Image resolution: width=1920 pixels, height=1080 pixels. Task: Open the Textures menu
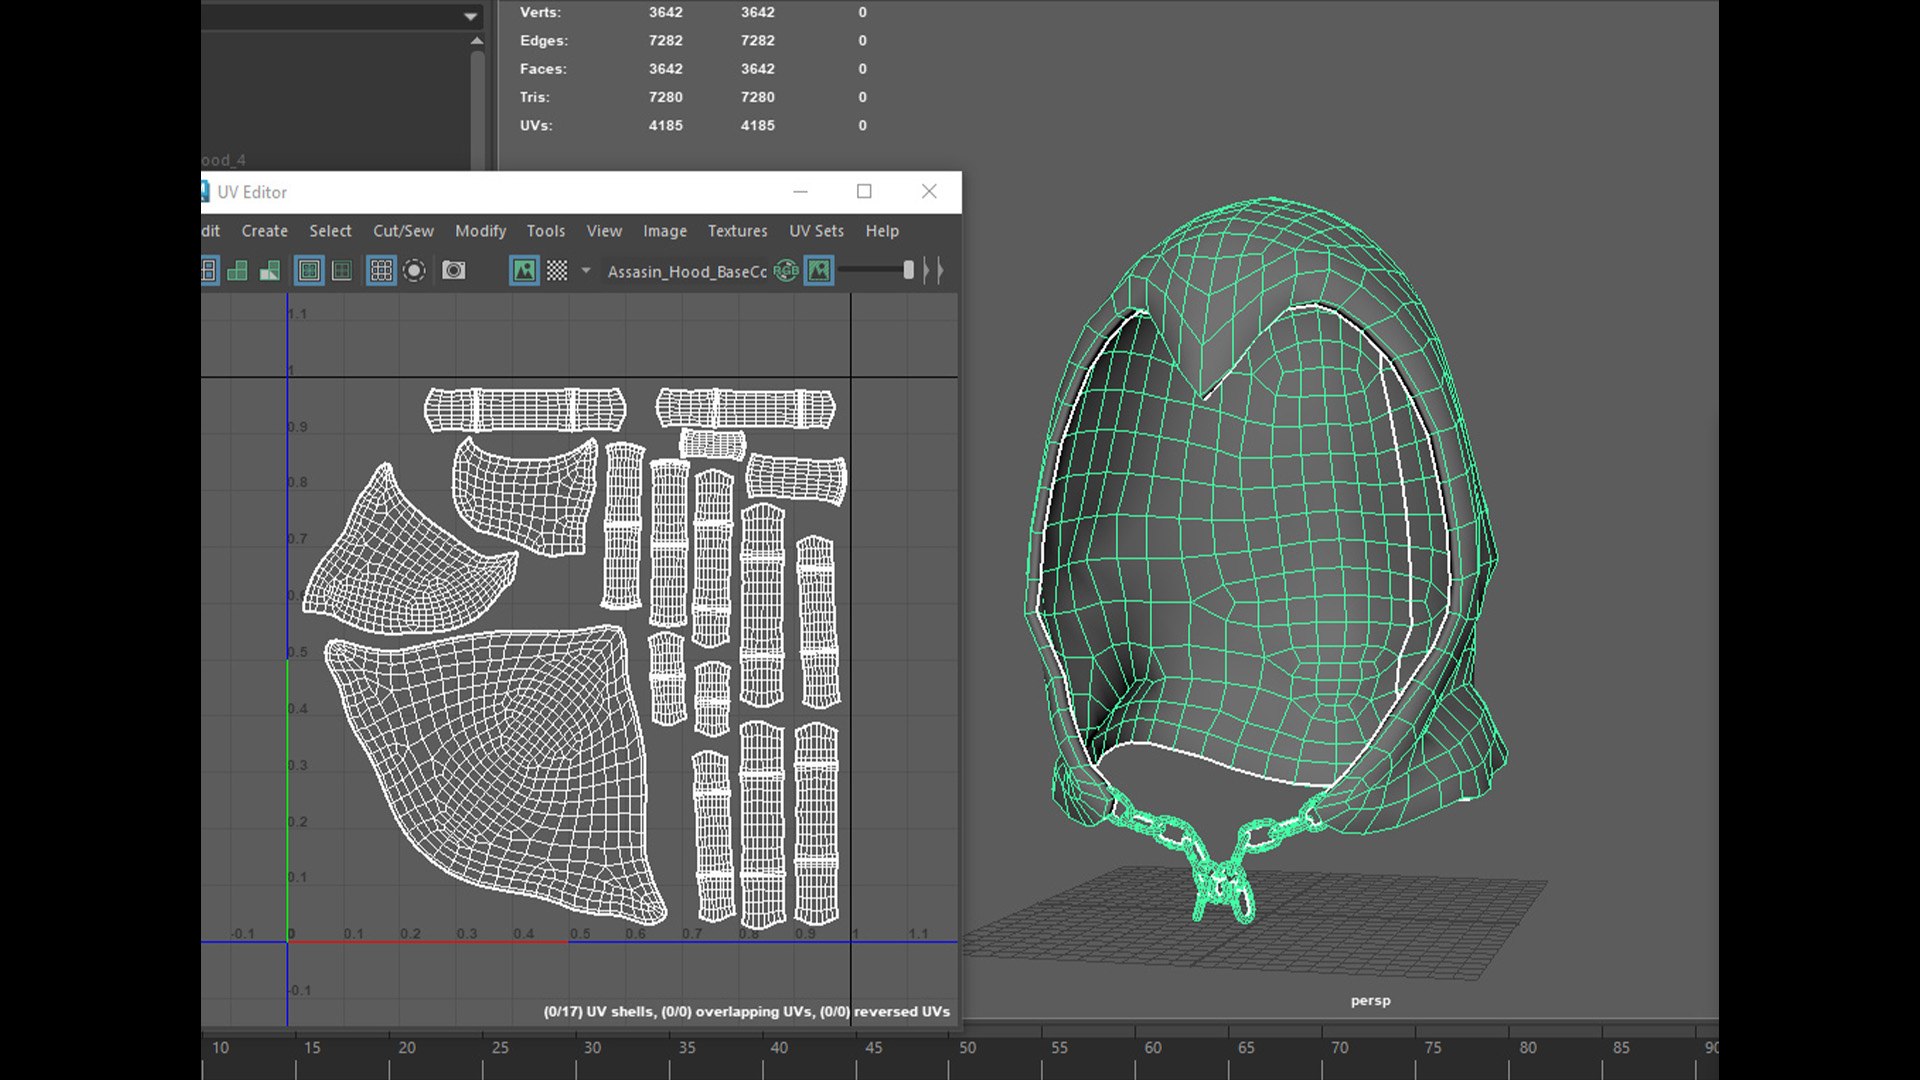[737, 231]
